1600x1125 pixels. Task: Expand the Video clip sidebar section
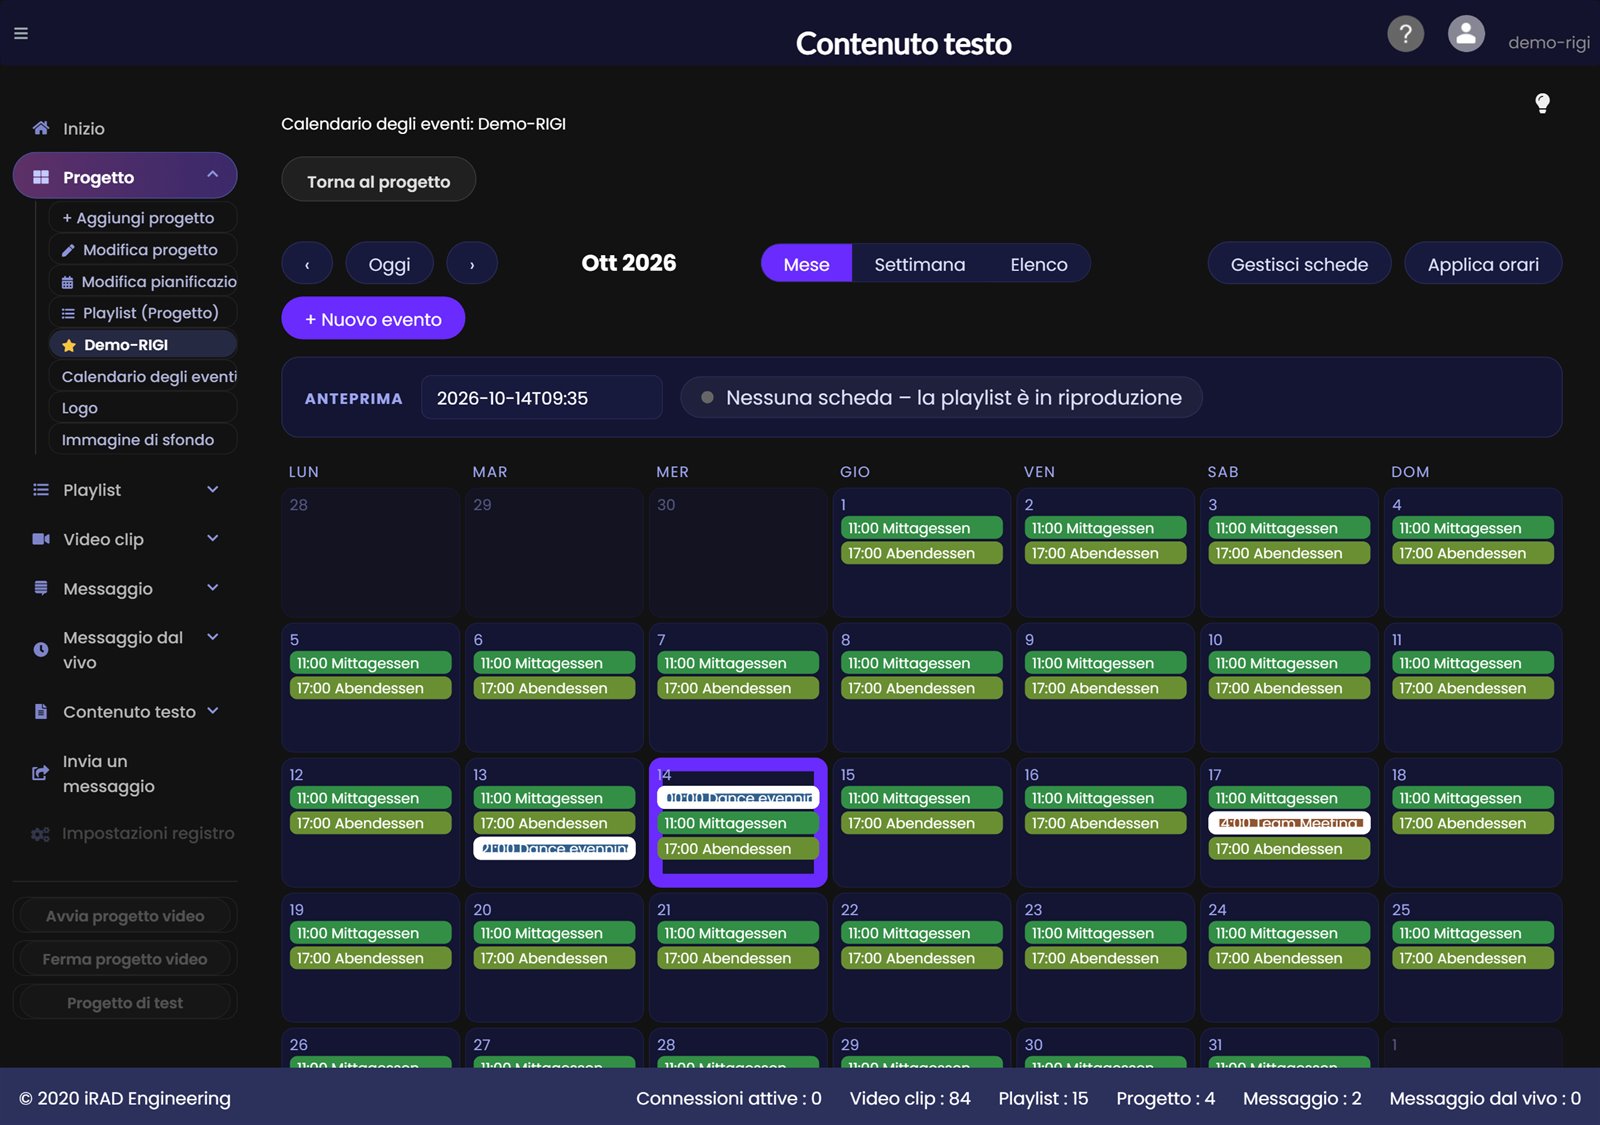213,538
